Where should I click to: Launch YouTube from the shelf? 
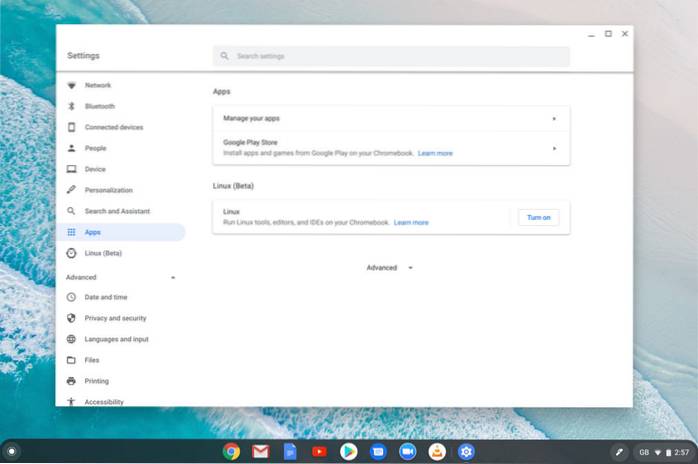coord(319,452)
